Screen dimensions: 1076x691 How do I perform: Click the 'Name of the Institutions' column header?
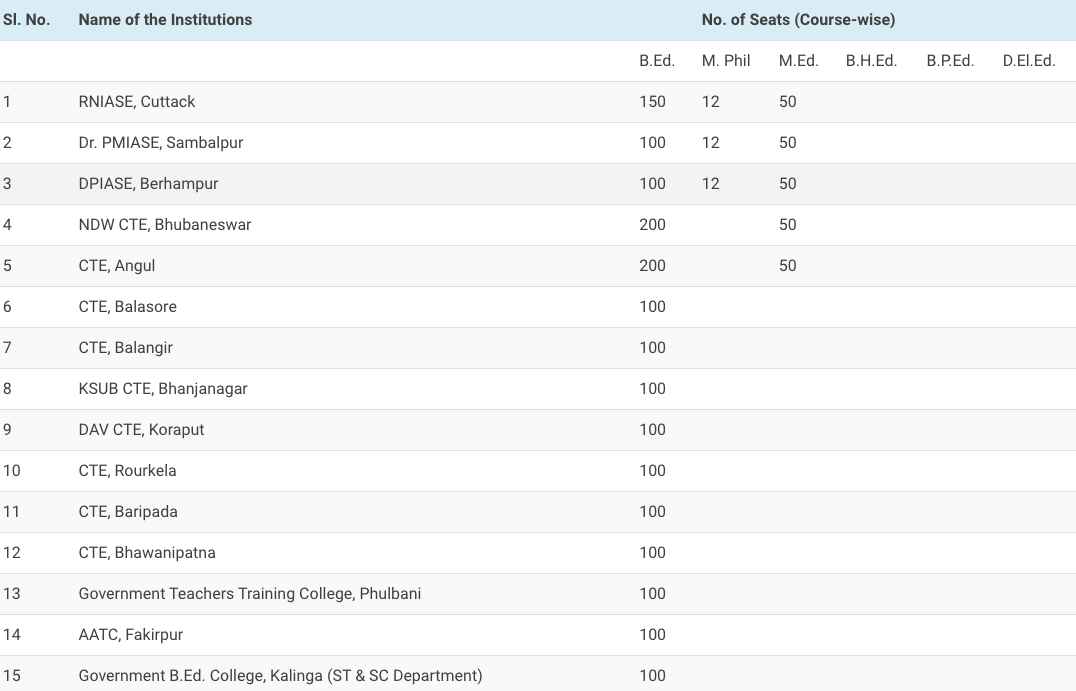pyautogui.click(x=165, y=20)
